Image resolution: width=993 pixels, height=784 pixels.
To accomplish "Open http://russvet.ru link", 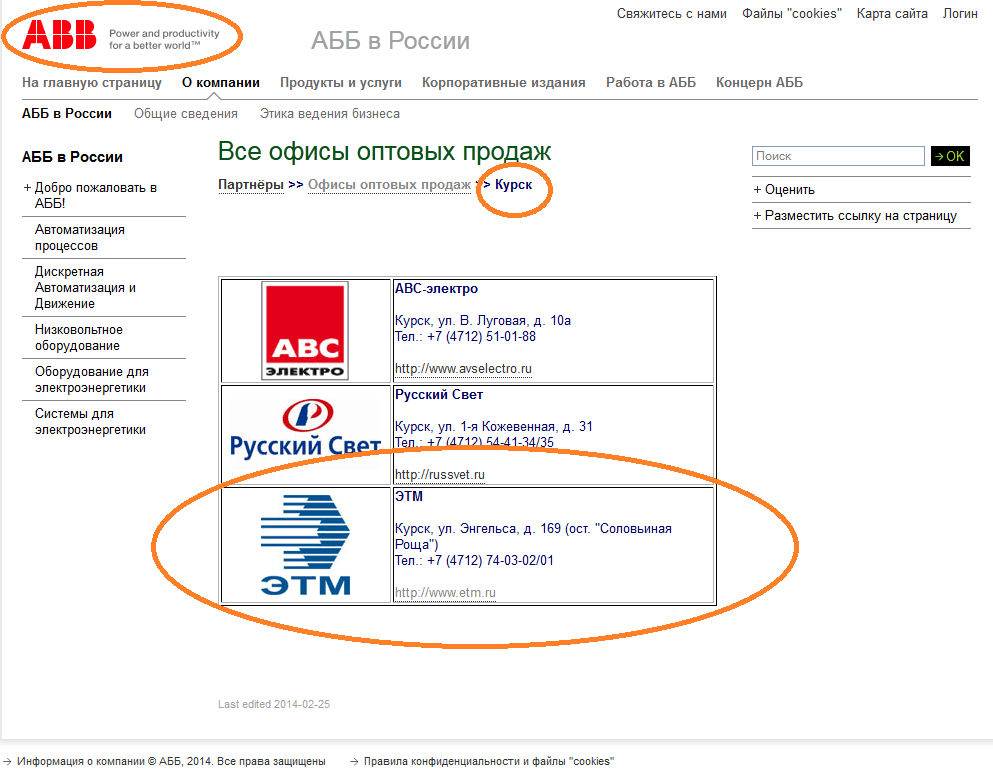I will point(440,474).
